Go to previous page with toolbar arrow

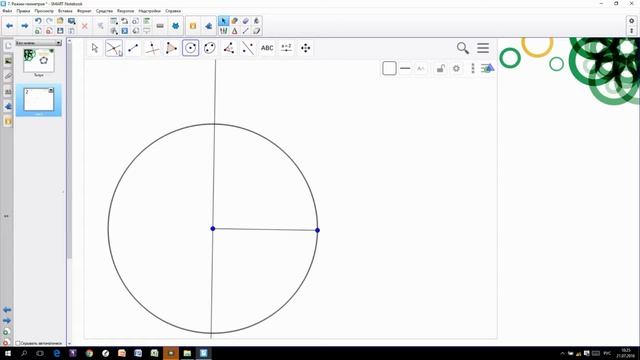point(9,26)
